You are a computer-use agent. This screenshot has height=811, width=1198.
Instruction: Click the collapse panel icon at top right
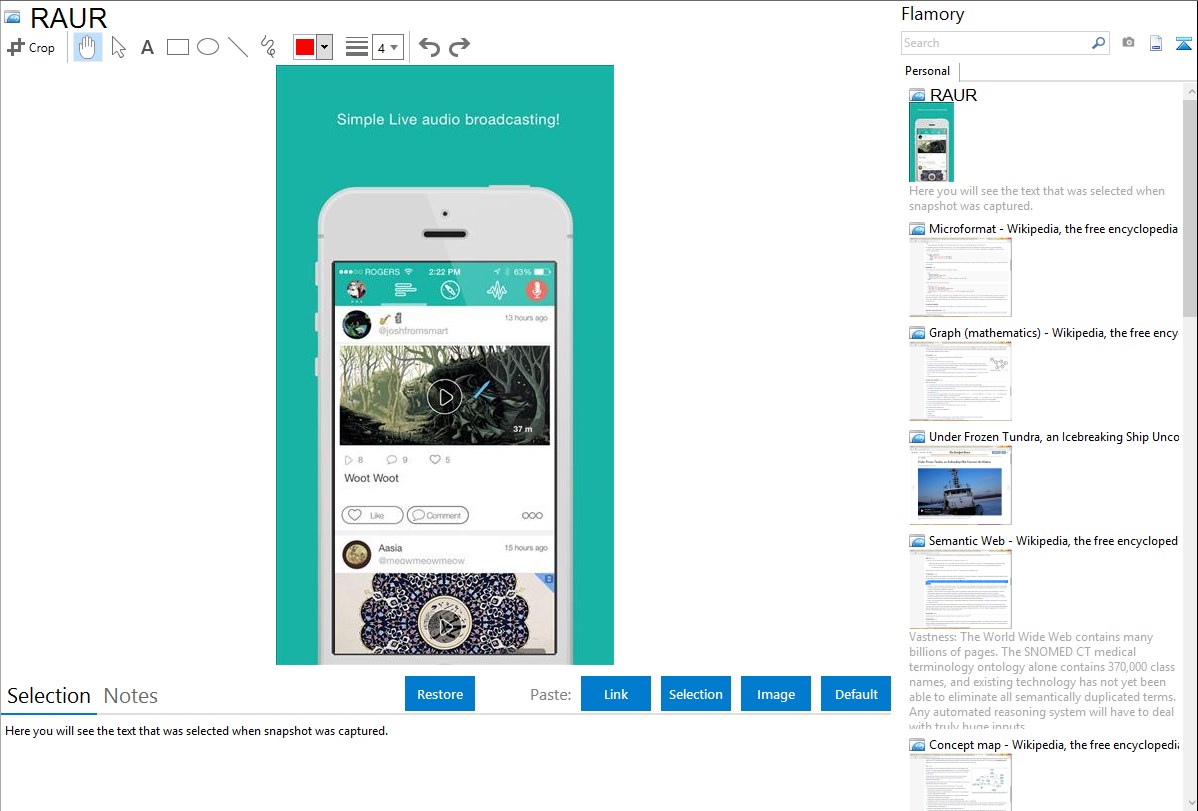1183,44
